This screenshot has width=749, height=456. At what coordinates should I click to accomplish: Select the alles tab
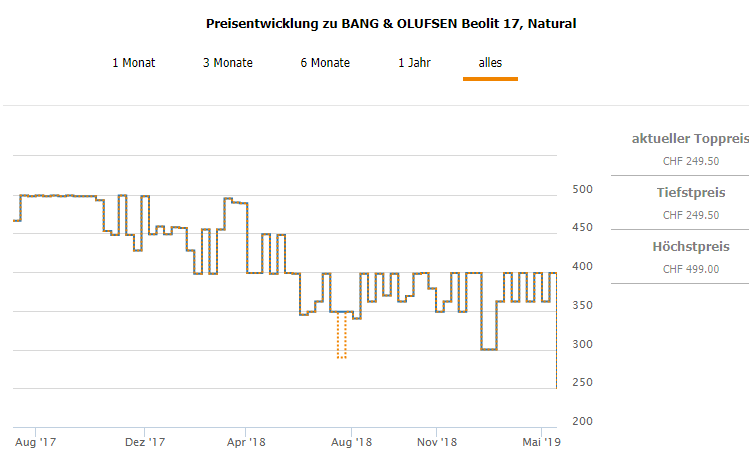point(490,63)
